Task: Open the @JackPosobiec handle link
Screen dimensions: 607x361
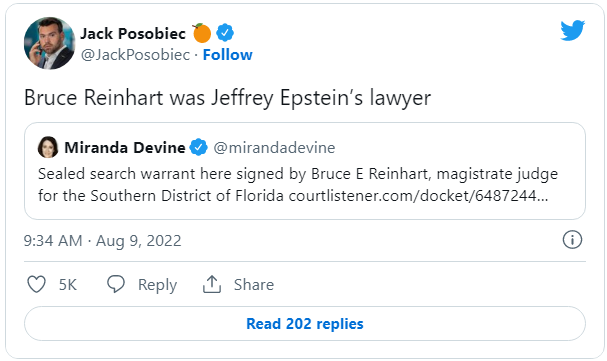Action: click(x=135, y=55)
